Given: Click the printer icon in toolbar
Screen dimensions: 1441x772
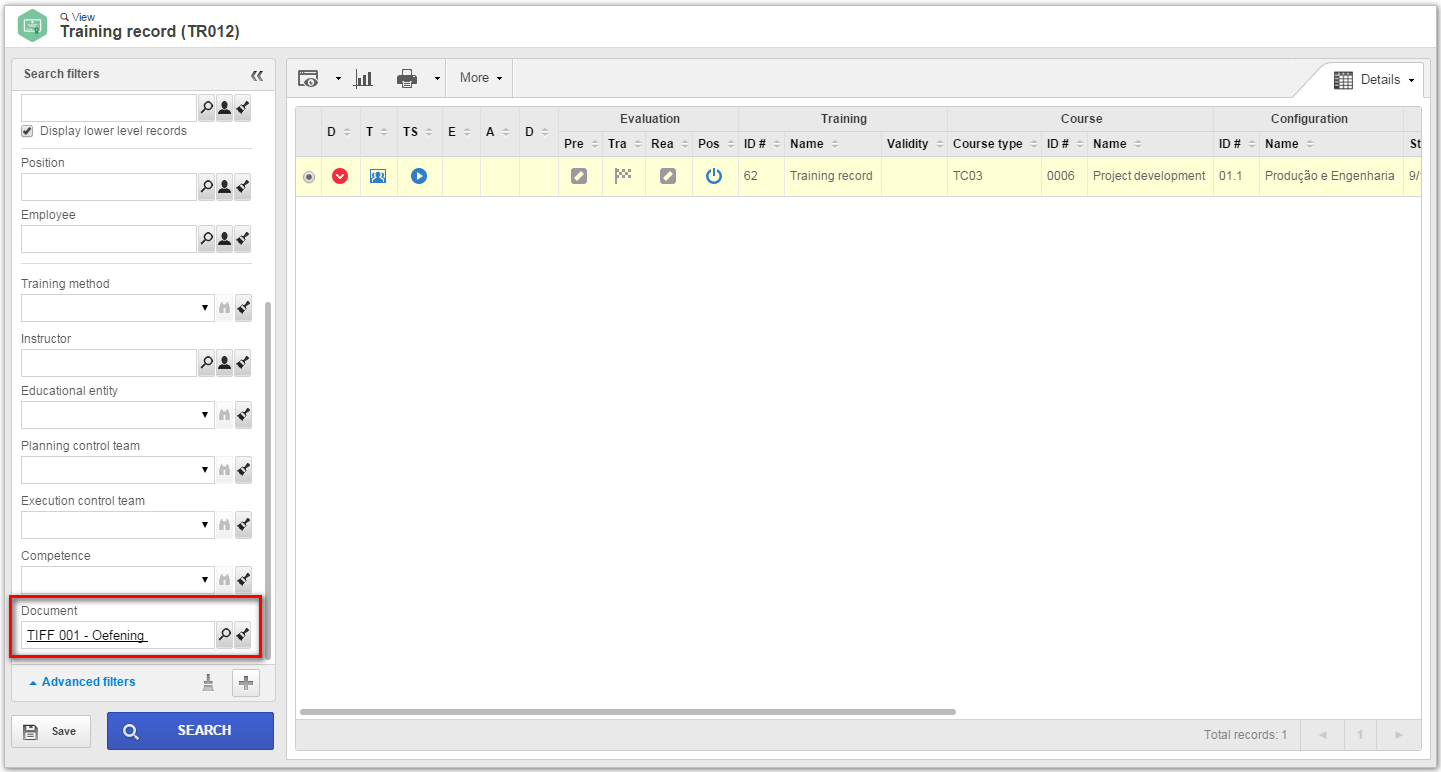Looking at the screenshot, I should (407, 78).
